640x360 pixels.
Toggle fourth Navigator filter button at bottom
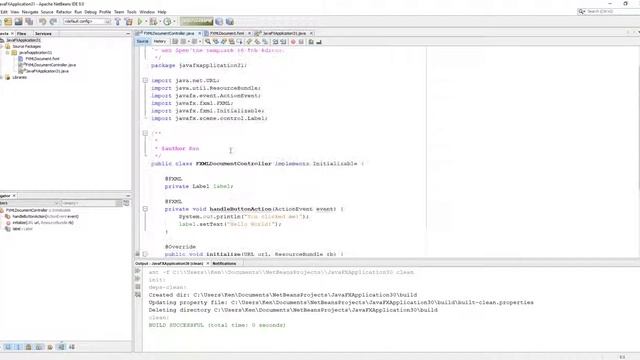39,347
